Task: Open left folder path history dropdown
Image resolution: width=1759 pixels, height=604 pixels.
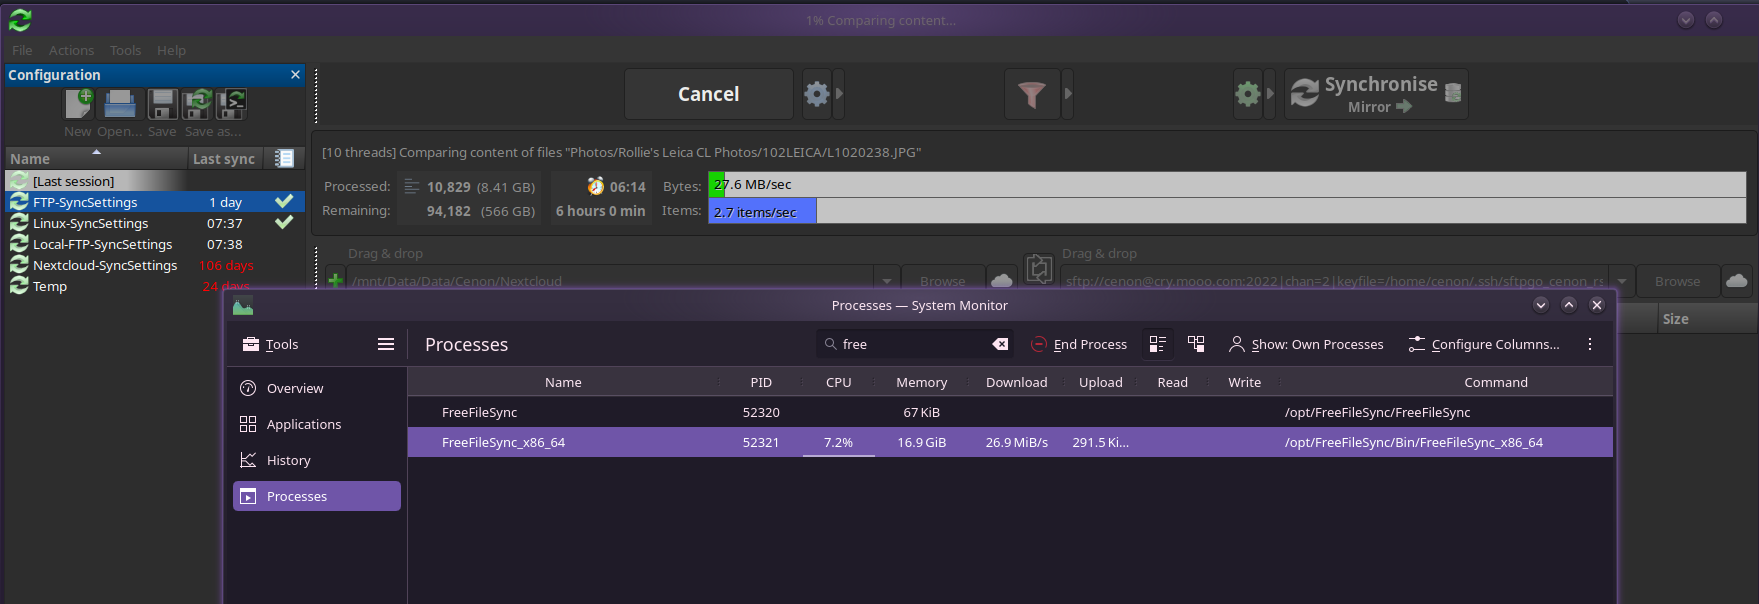Action: tap(887, 281)
